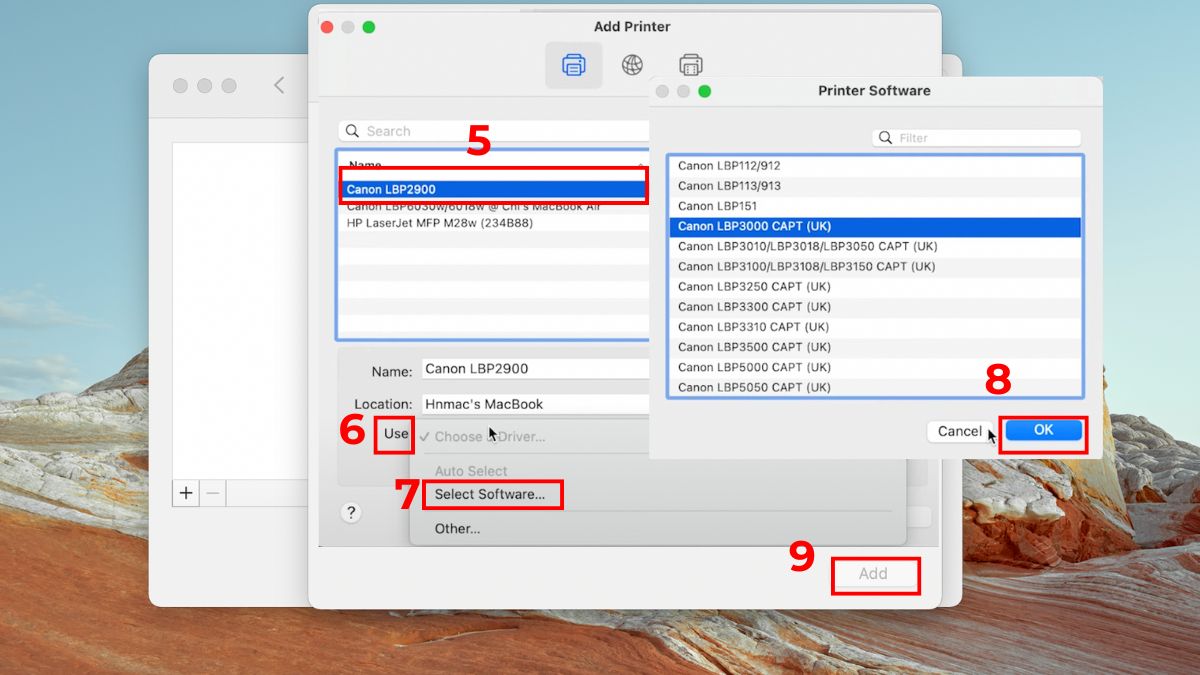Choose Canon LBP151 driver

tap(875, 206)
